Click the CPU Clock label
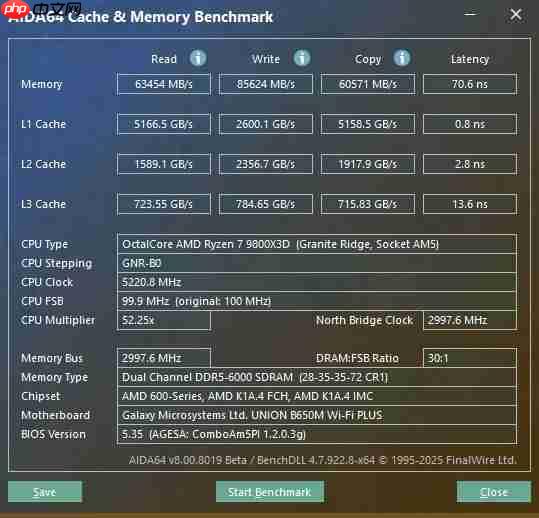 point(47,282)
